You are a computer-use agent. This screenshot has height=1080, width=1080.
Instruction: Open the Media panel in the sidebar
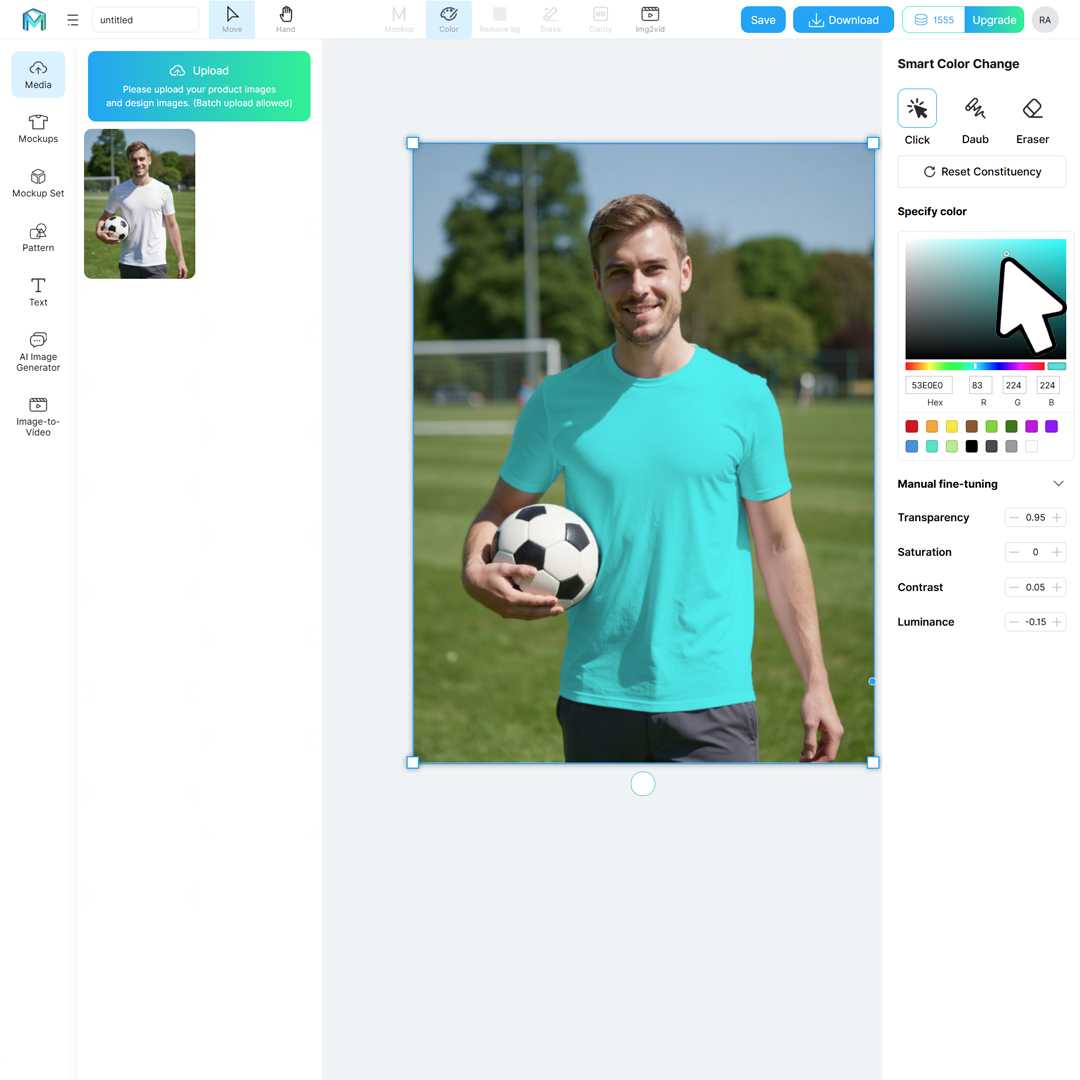click(38, 74)
